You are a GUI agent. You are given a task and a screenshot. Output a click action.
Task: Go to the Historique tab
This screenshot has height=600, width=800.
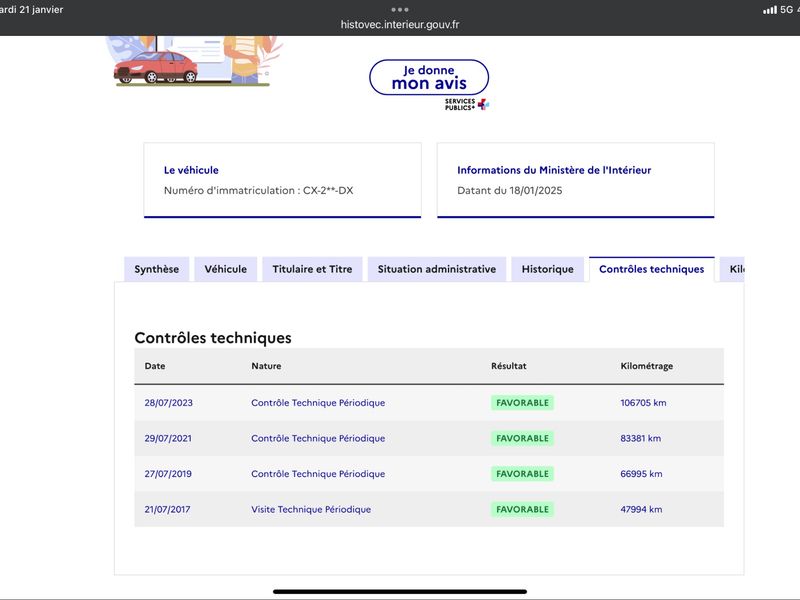pyautogui.click(x=547, y=269)
